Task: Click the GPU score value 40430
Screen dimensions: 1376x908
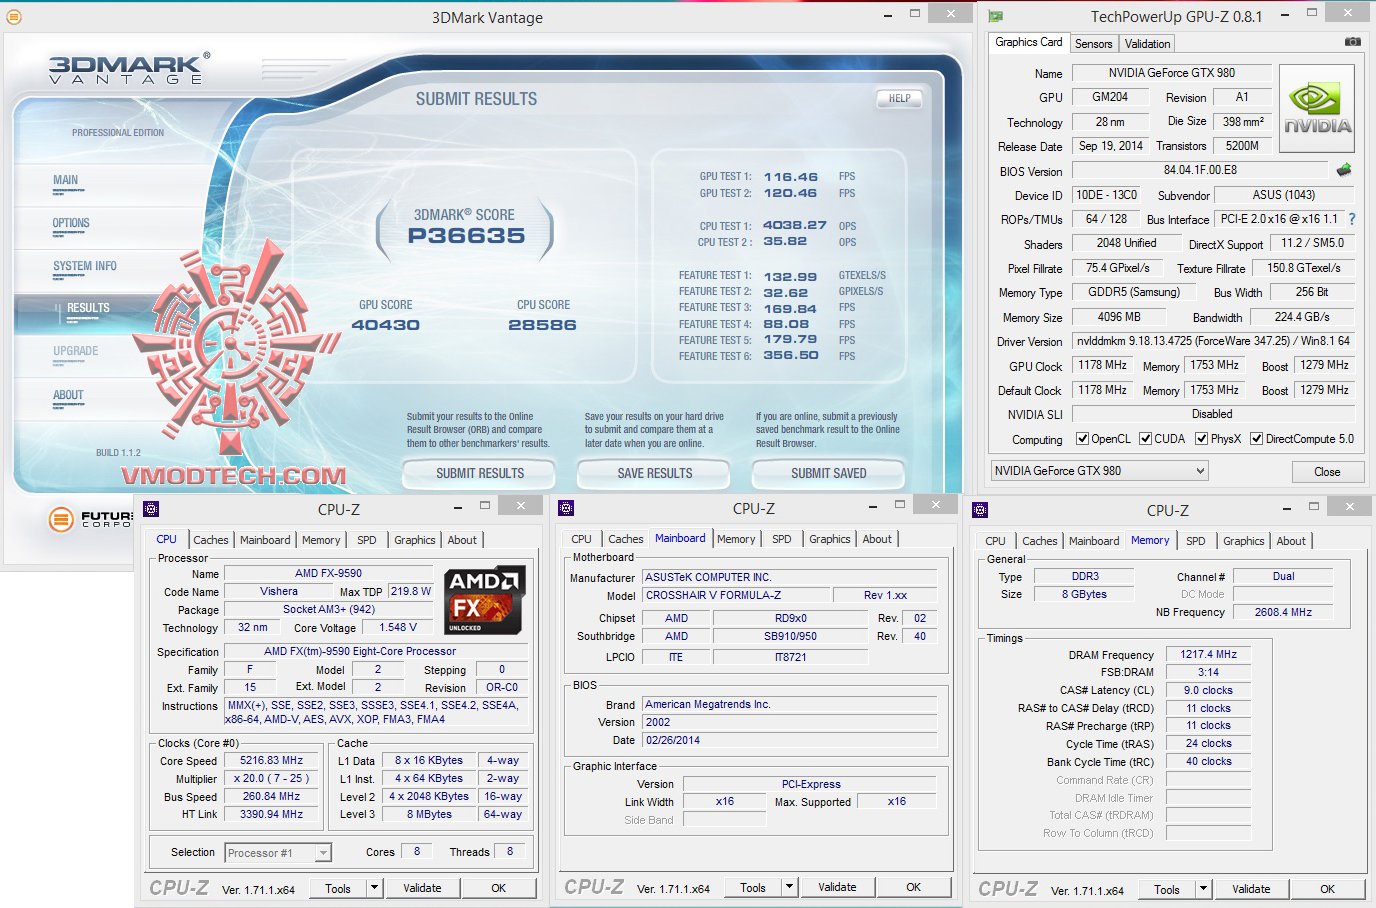Action: pyautogui.click(x=385, y=325)
